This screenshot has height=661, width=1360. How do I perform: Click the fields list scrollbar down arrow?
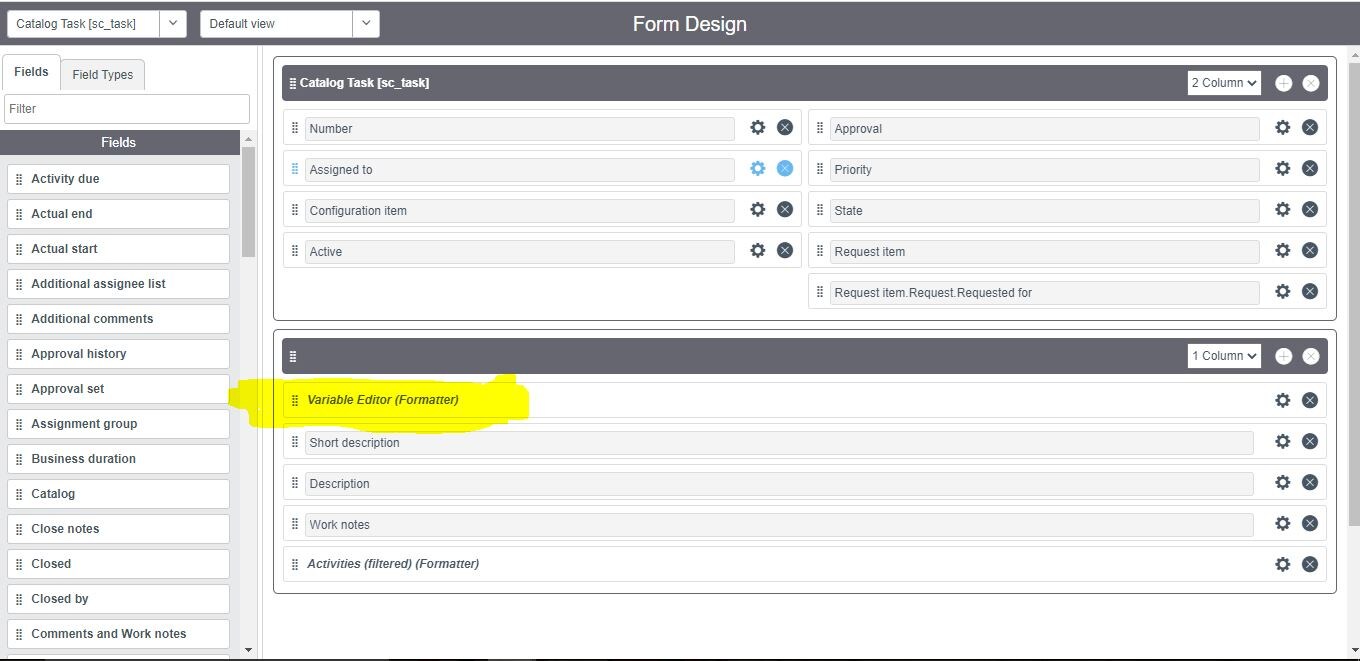click(x=249, y=650)
